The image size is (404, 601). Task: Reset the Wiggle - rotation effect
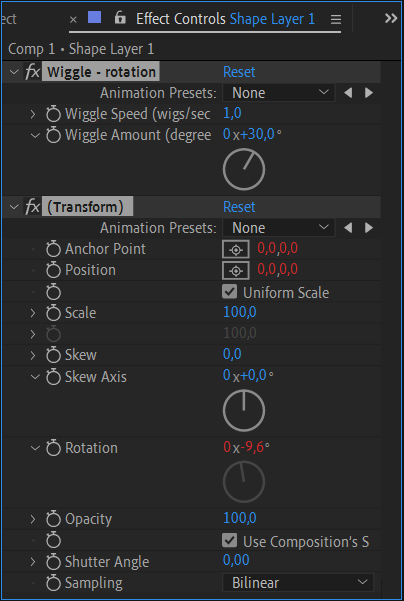tap(239, 72)
